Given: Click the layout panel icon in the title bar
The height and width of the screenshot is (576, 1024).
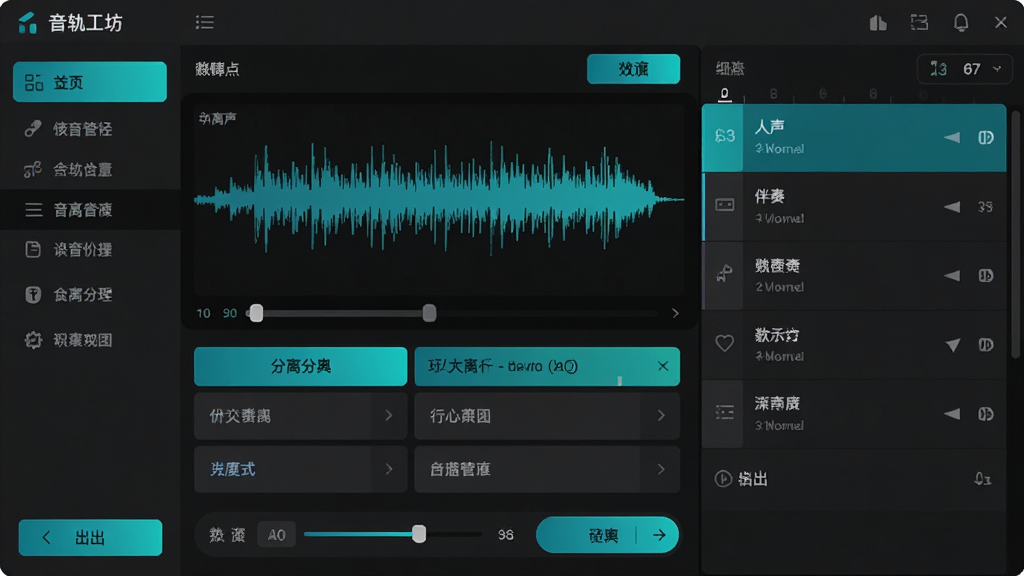Looking at the screenshot, I should [920, 23].
